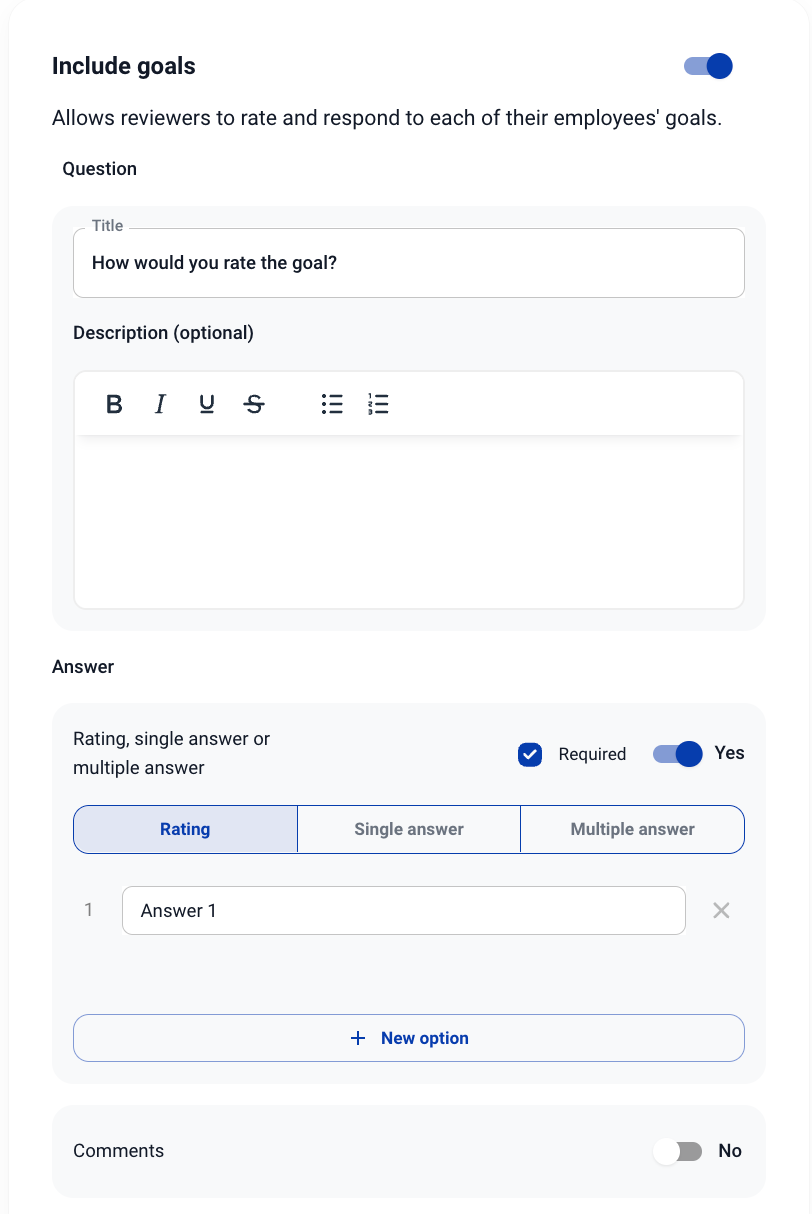
Task: Apply strikethrough formatting in description toolbar
Action: [x=255, y=404]
